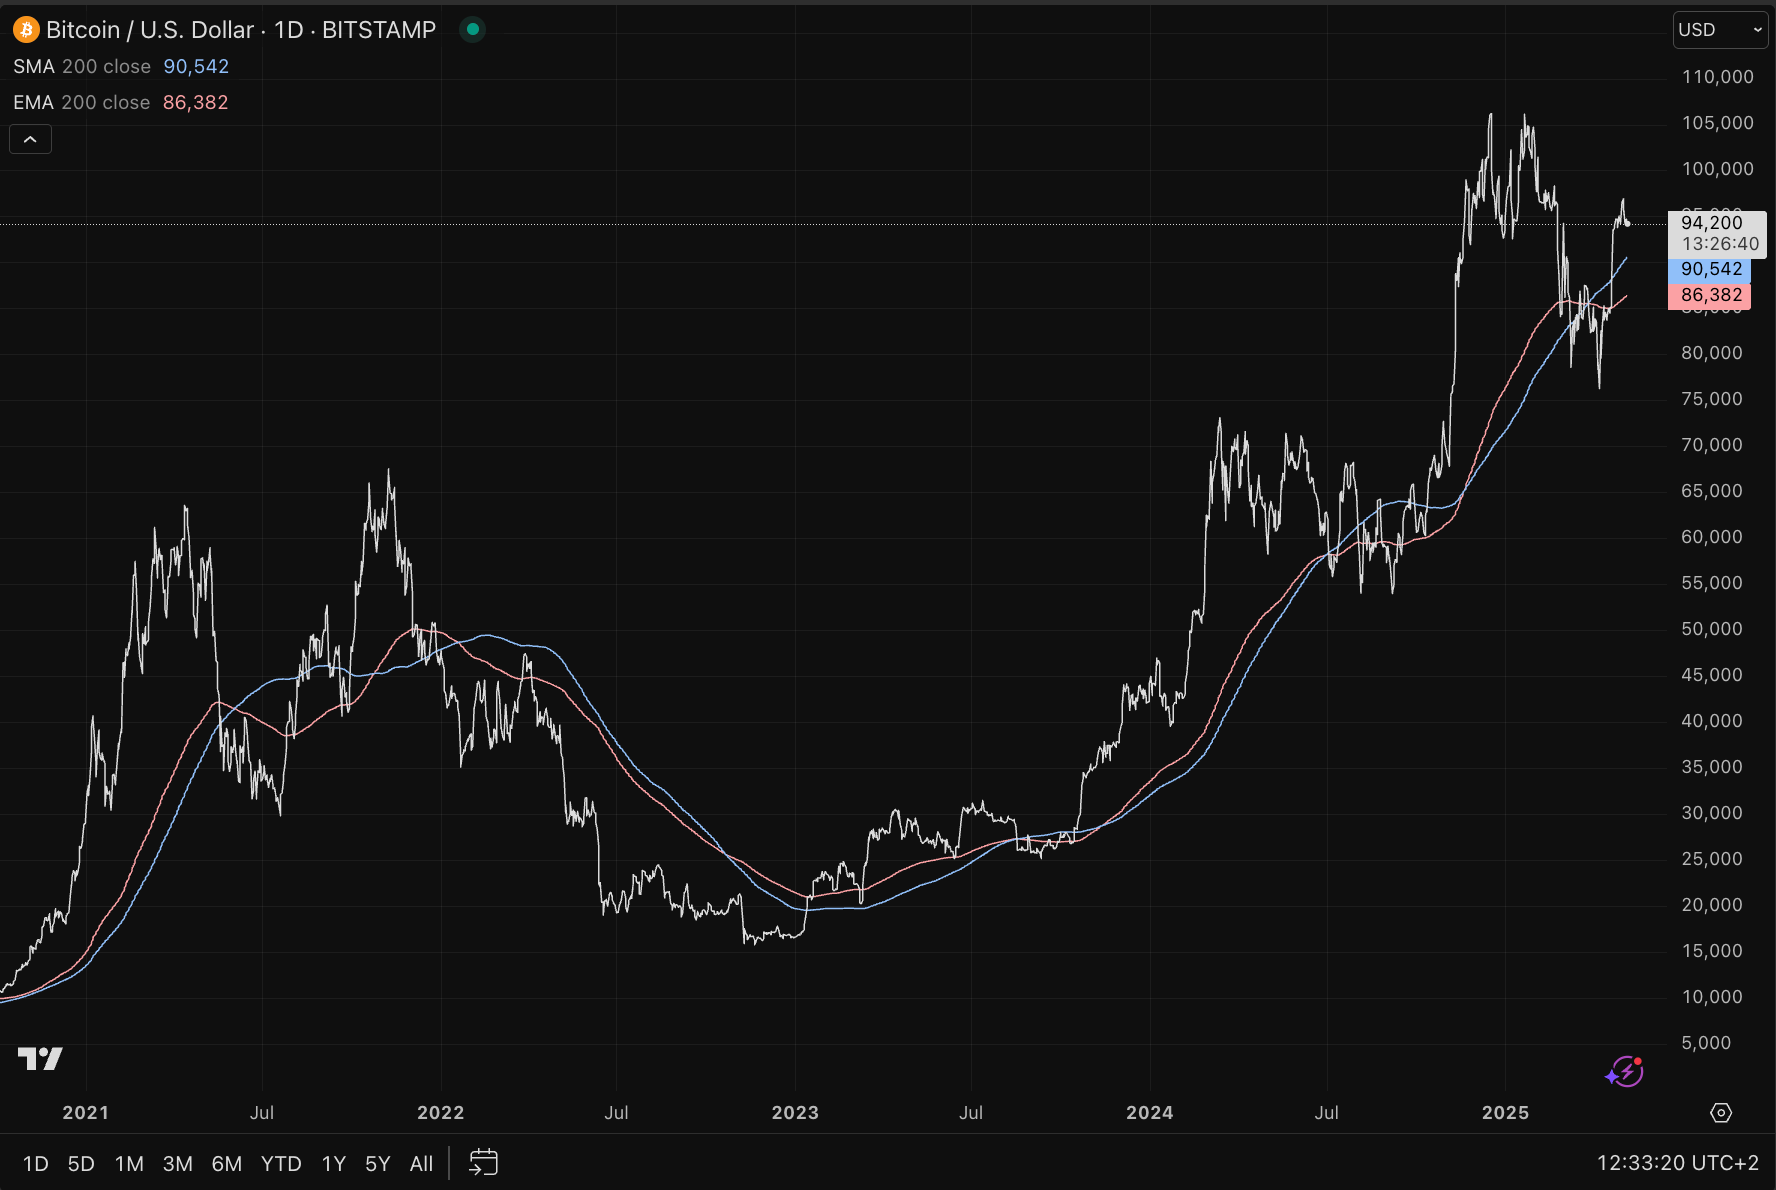
Task: Open the BITSTAMP exchange selector
Action: pos(378,29)
